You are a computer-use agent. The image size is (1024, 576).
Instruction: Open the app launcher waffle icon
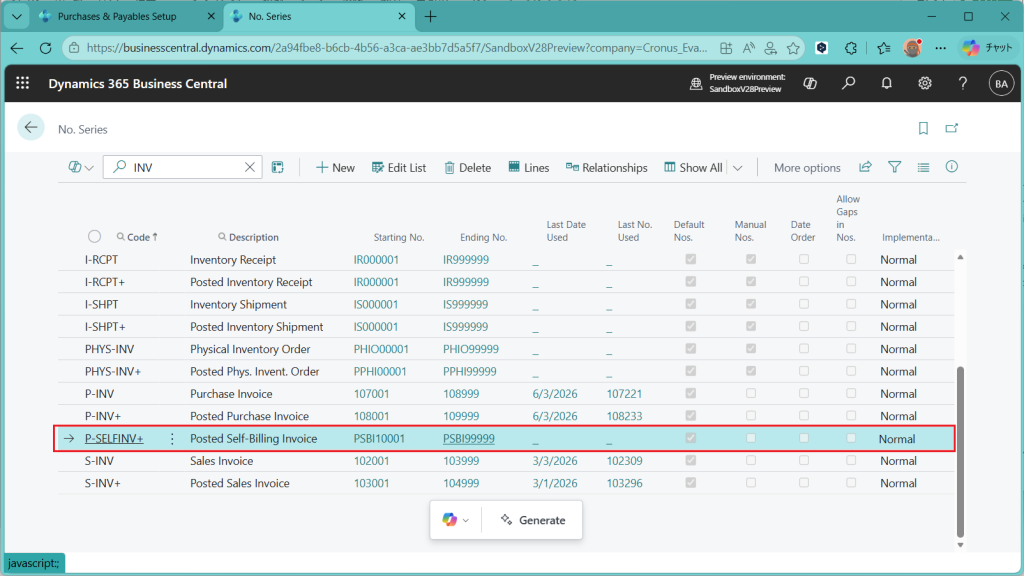point(23,84)
